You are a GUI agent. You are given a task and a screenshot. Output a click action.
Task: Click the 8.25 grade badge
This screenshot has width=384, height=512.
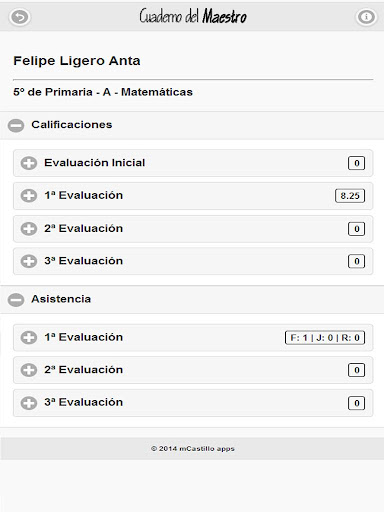(350, 196)
